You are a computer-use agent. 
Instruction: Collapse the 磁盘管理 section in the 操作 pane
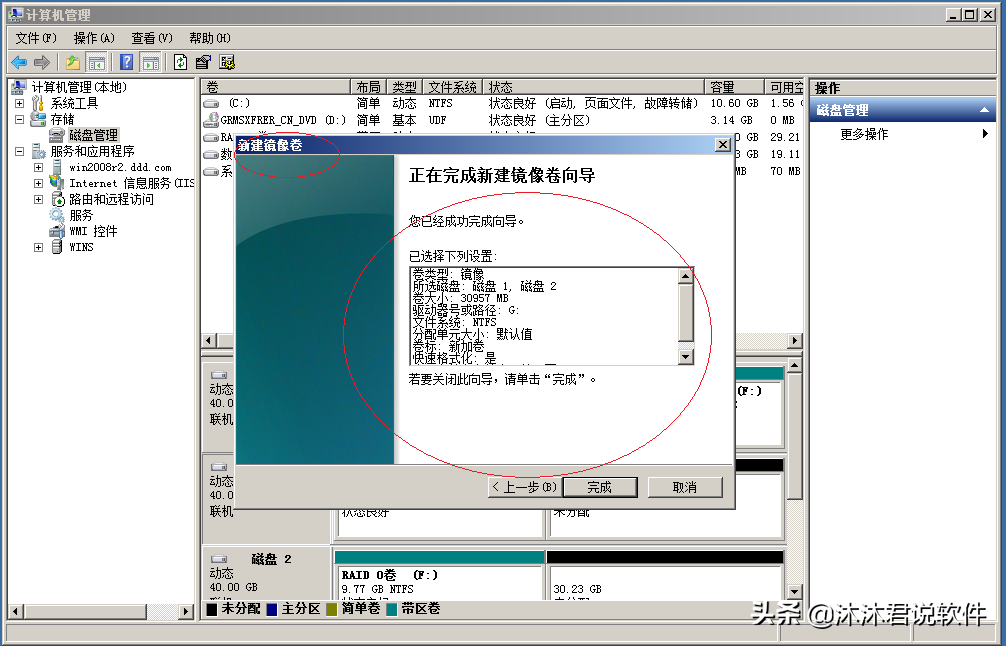click(x=984, y=110)
